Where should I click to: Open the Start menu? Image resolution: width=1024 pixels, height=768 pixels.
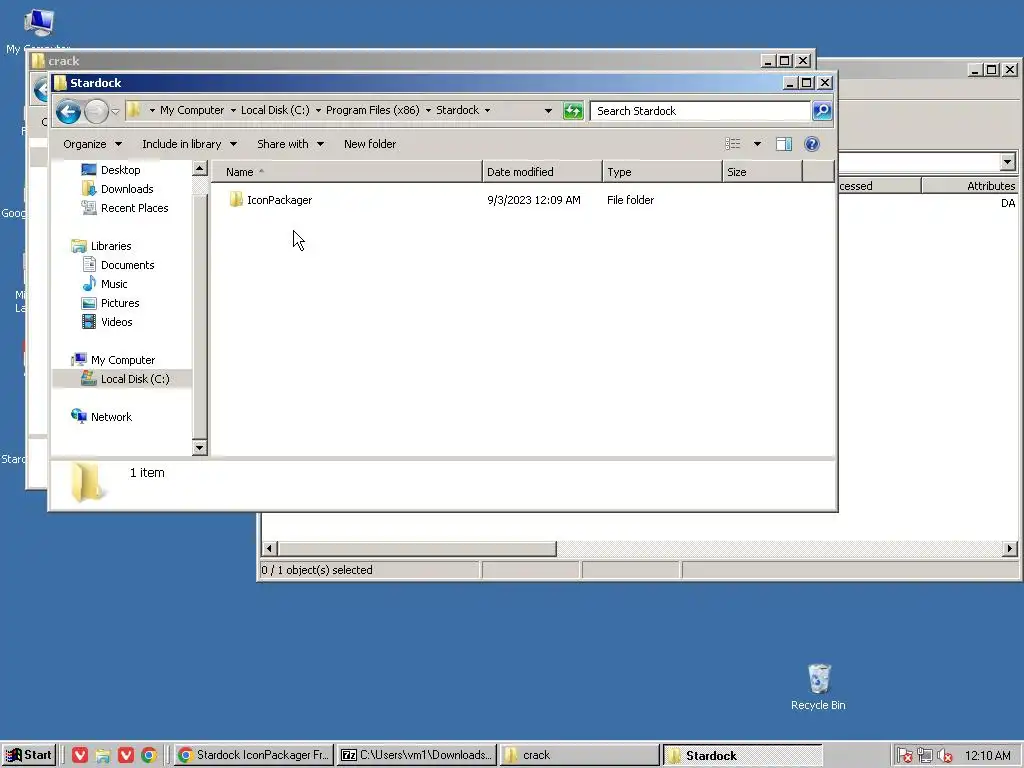click(29, 755)
